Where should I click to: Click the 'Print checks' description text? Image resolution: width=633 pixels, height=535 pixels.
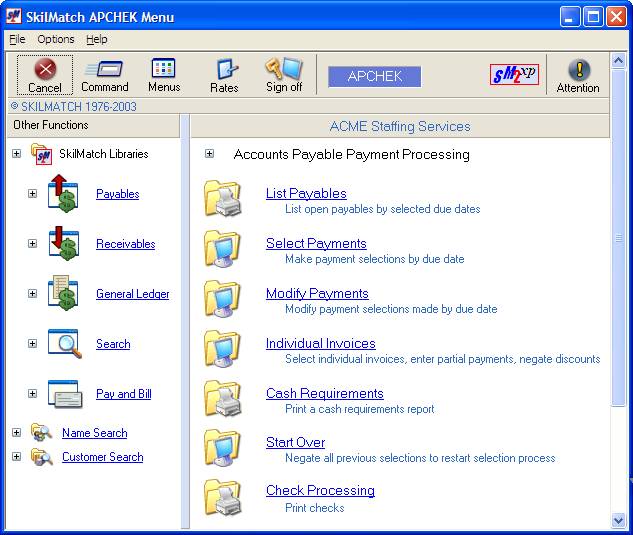[x=314, y=508]
